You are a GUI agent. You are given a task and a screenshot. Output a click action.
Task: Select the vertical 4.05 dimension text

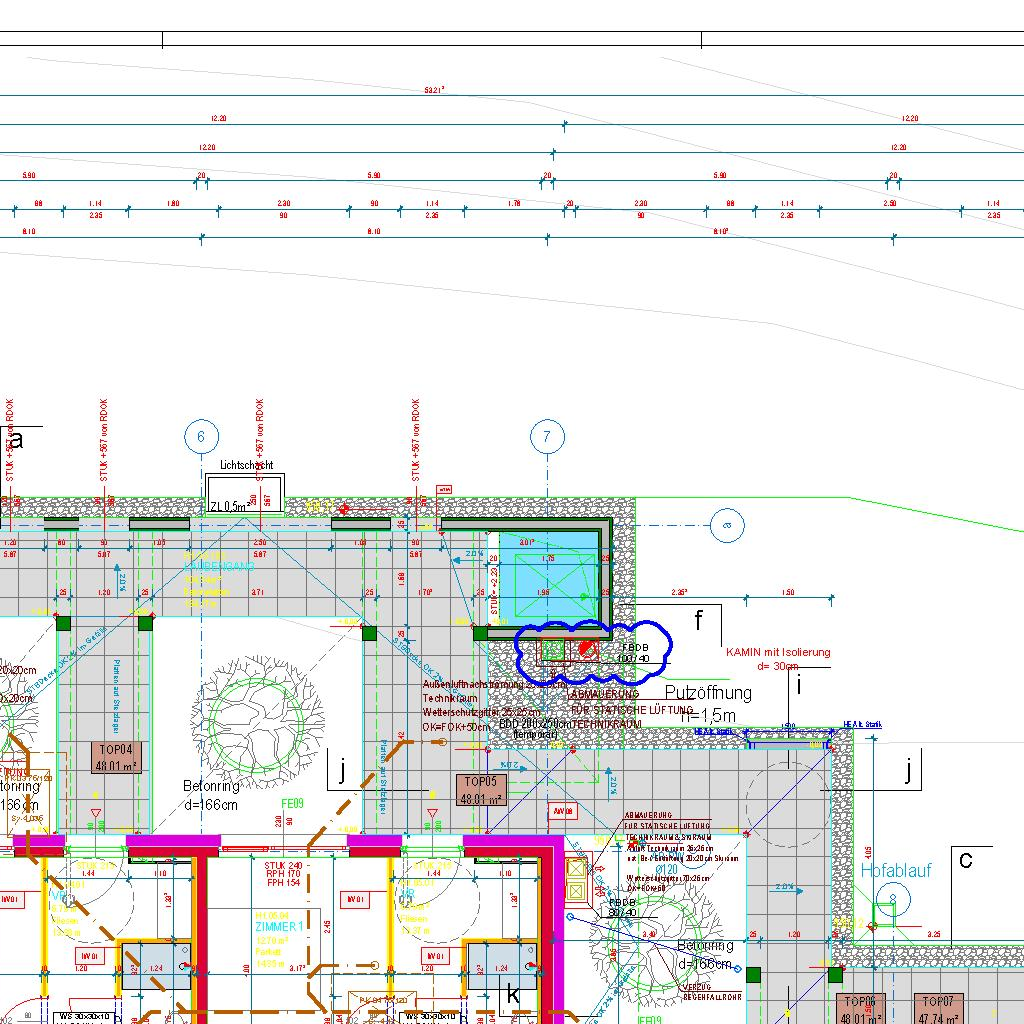[x=868, y=852]
